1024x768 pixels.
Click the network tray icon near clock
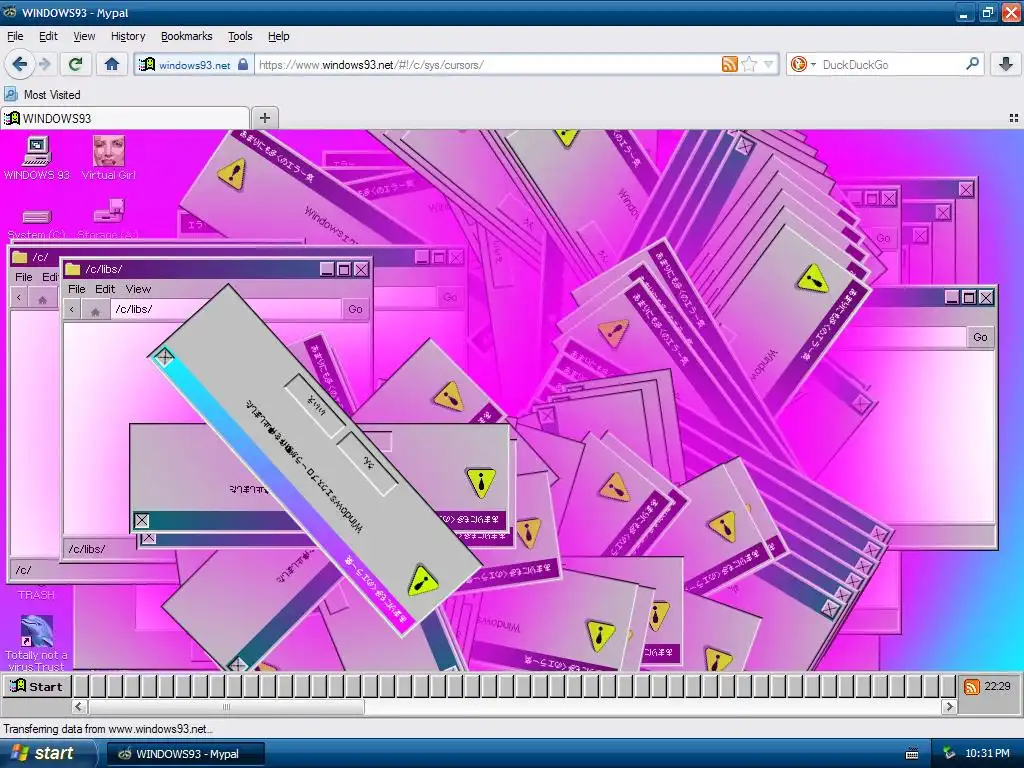pos(948,754)
